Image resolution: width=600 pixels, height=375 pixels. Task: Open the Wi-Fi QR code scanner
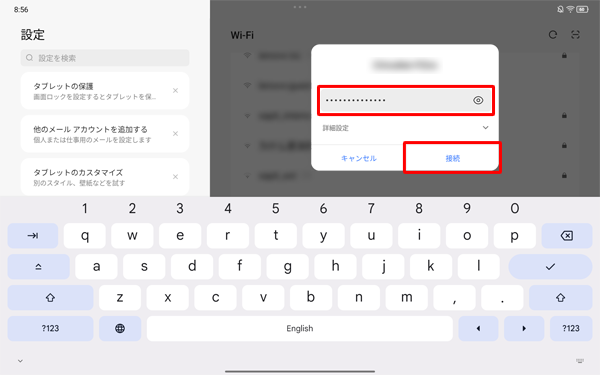click(x=575, y=35)
